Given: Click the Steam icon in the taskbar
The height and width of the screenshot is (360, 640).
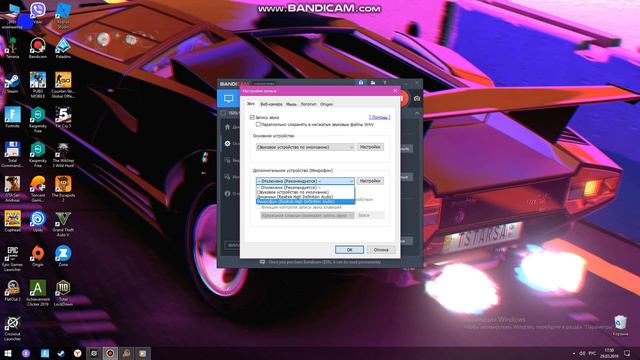Looking at the screenshot, I should (x=61, y=353).
